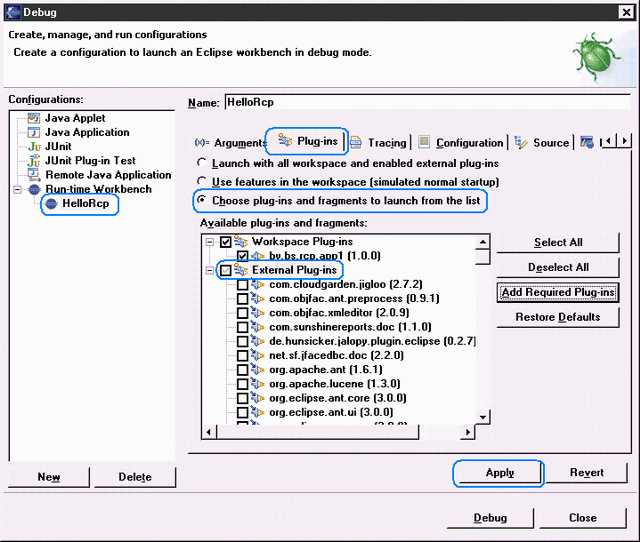This screenshot has width=640, height=542.
Task: Click the partially hidden tab icon after Source
Action: (x=587, y=142)
